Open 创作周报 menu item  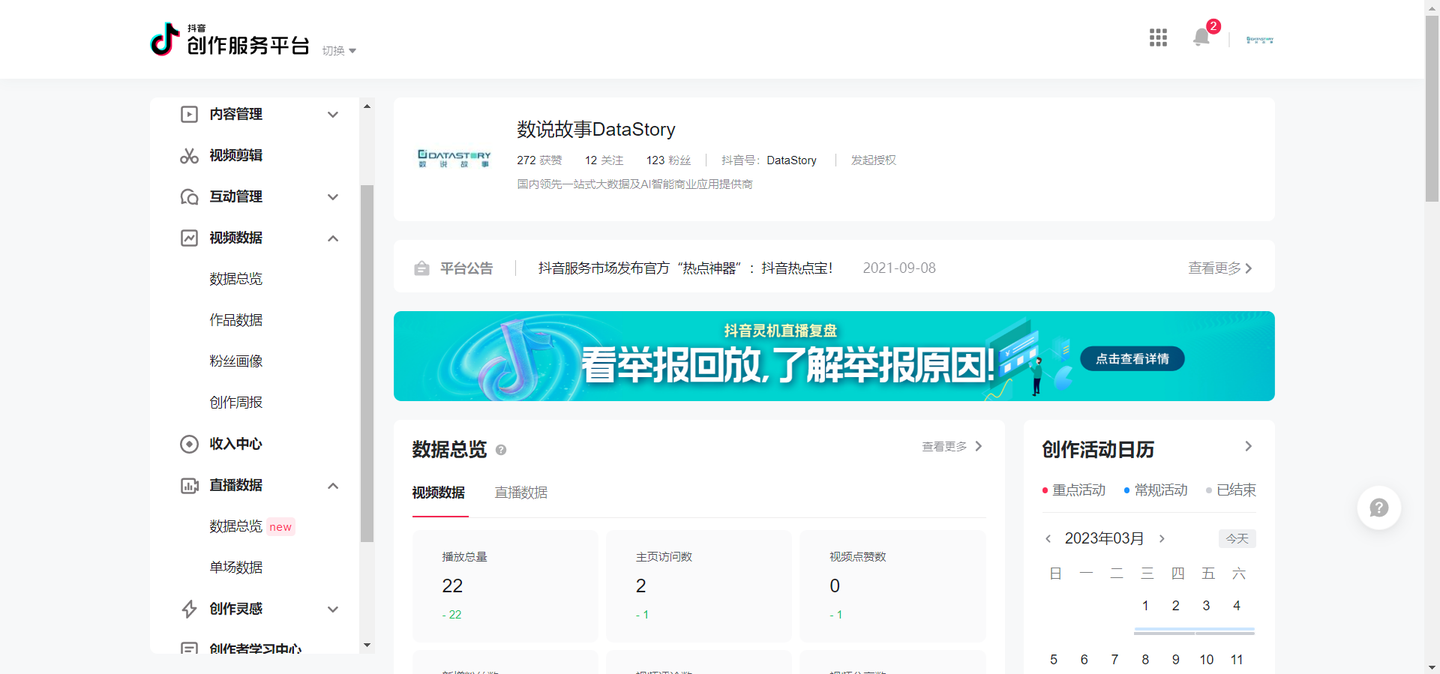(236, 403)
